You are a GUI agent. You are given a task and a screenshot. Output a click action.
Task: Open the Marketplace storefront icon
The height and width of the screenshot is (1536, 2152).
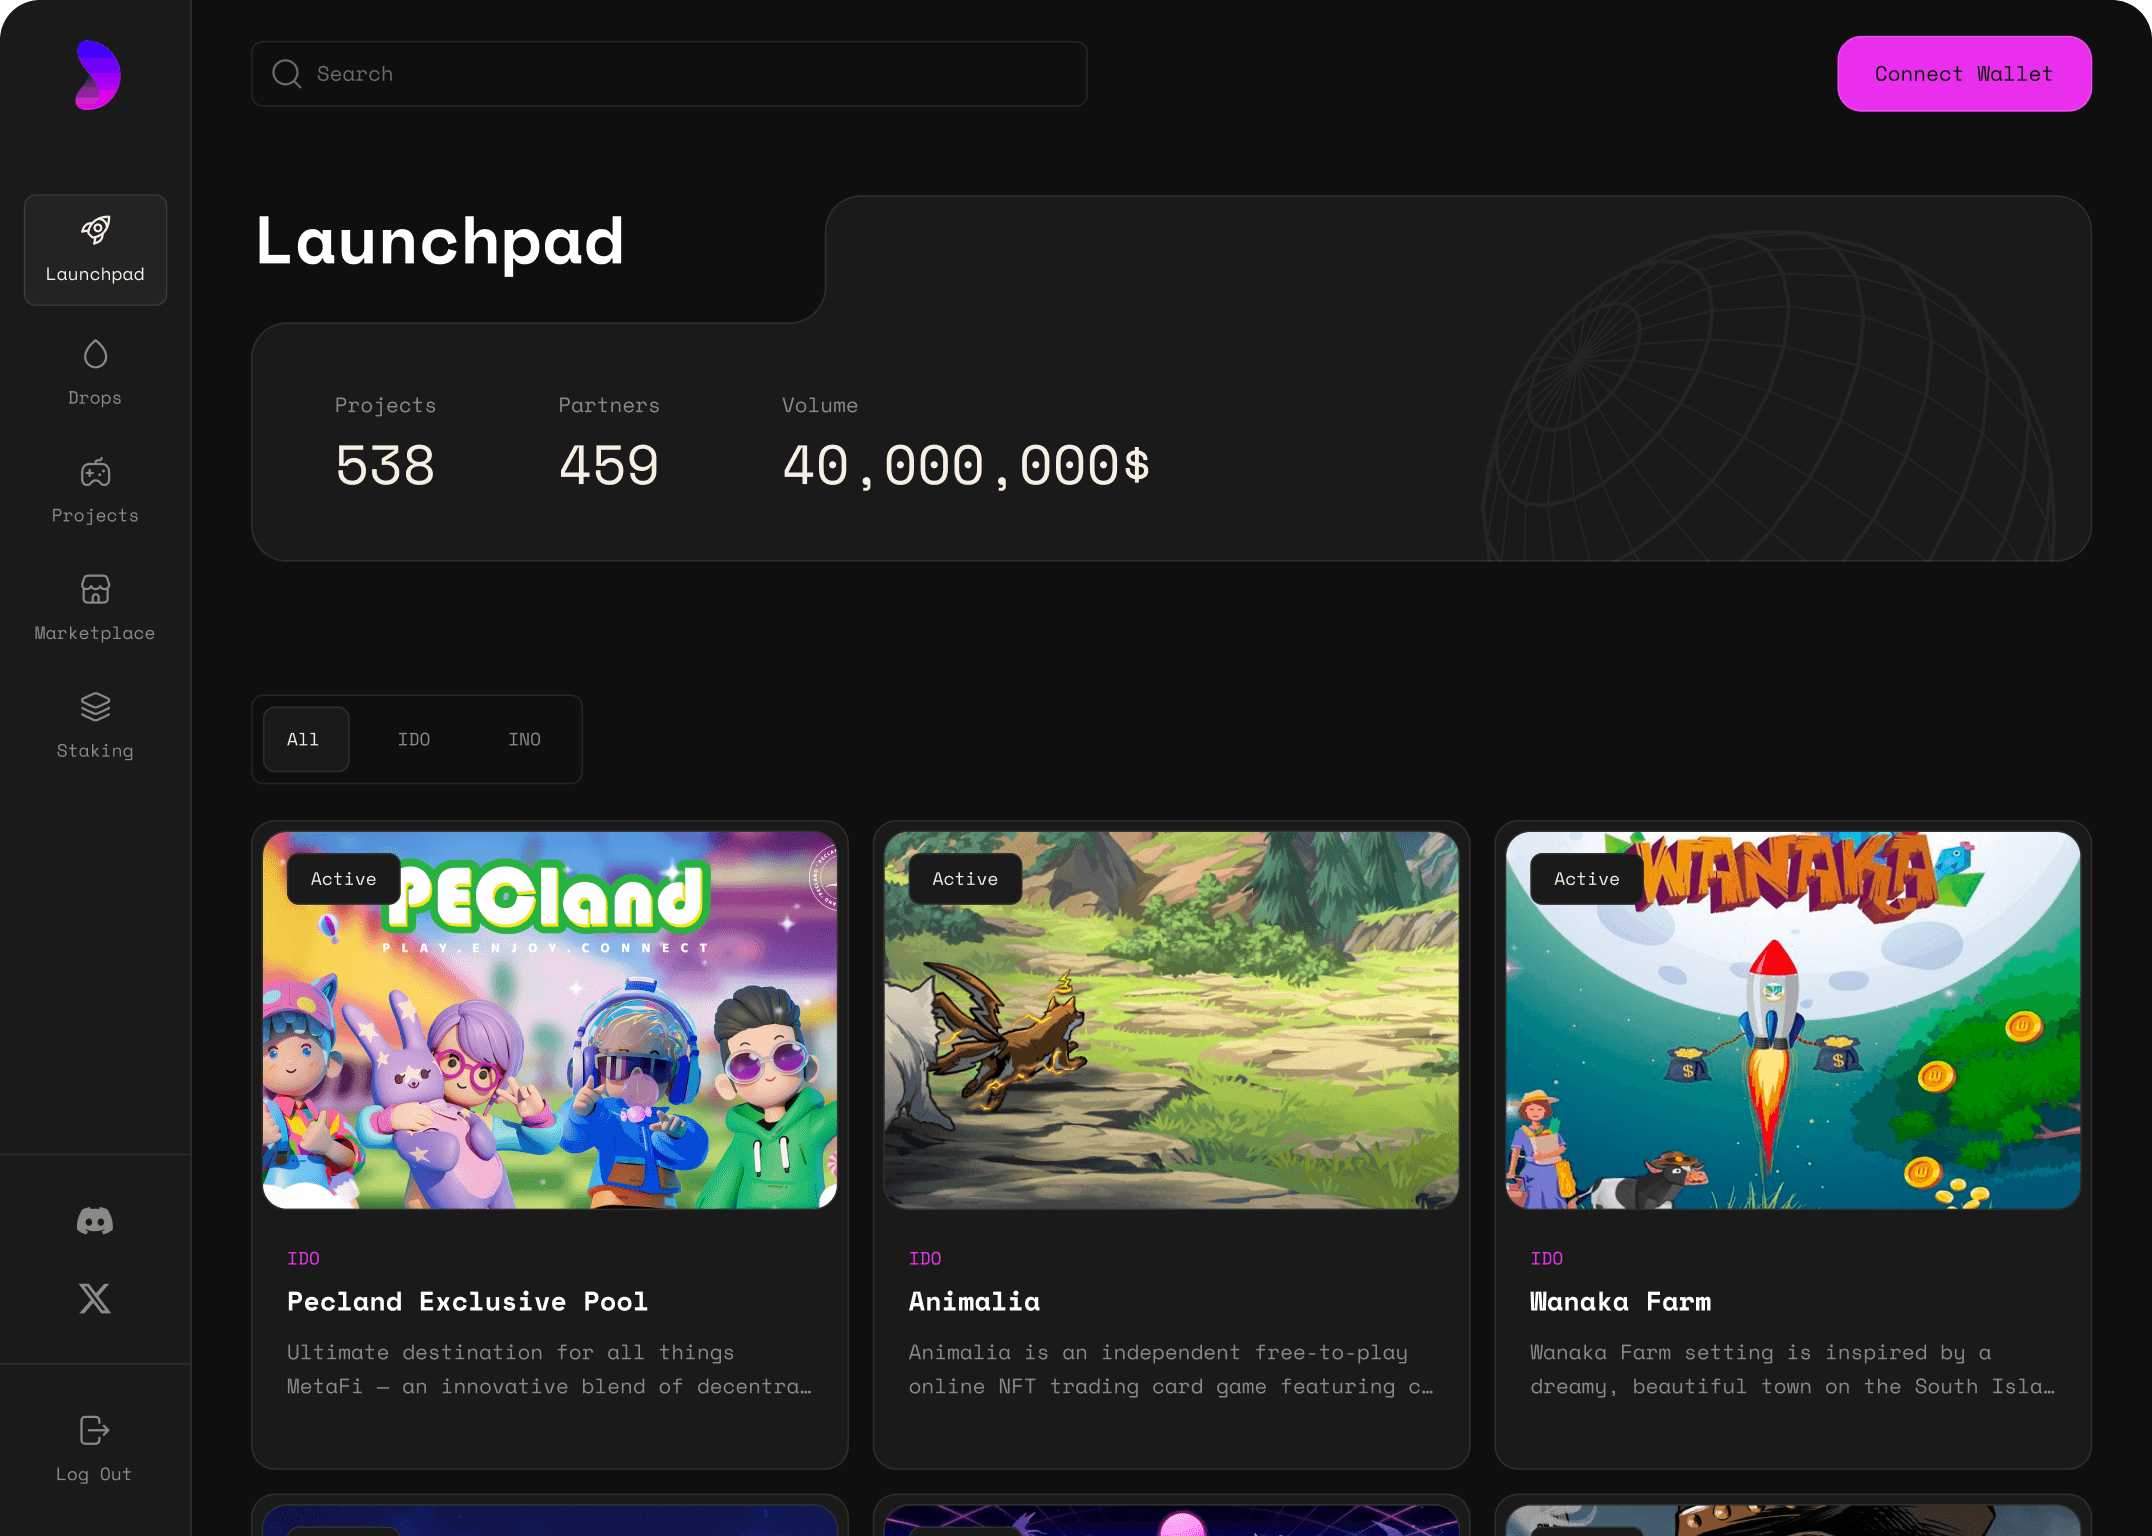click(x=95, y=589)
